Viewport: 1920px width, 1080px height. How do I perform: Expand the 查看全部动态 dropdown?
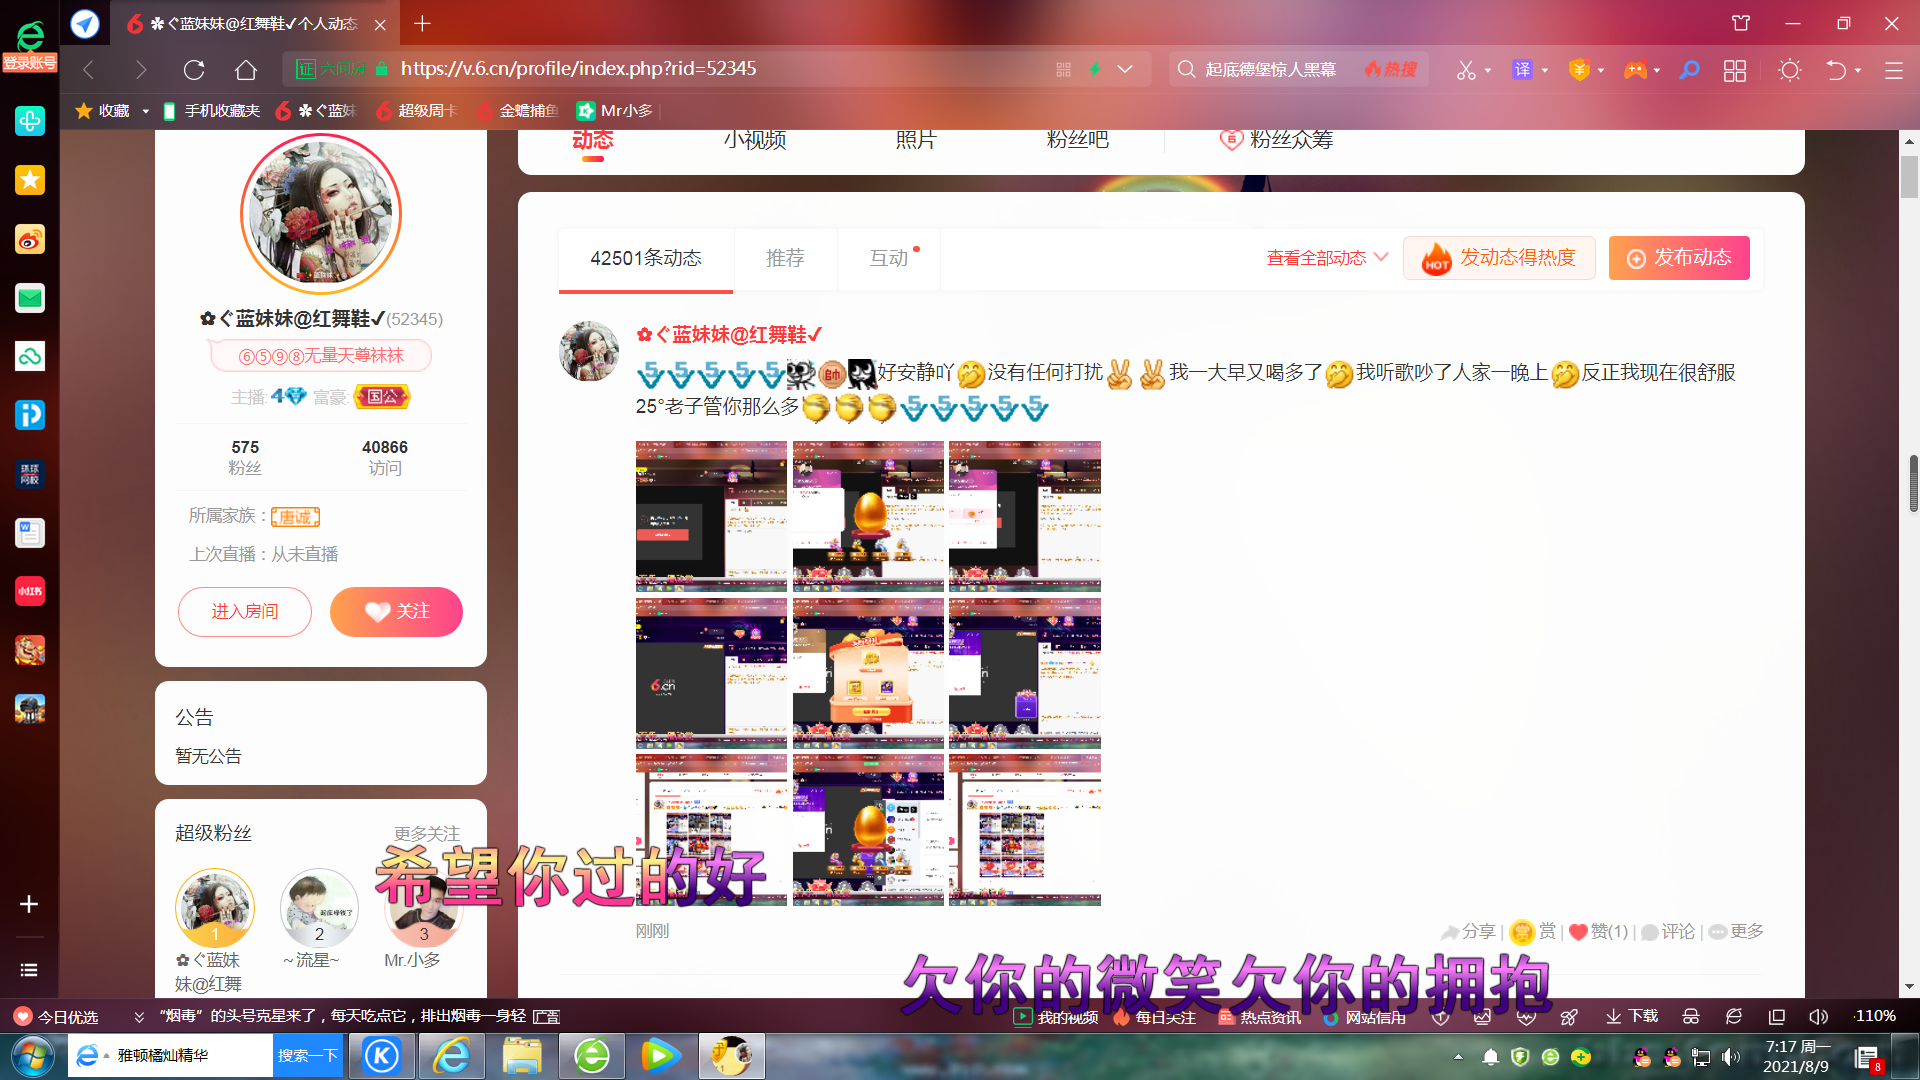[1328, 258]
